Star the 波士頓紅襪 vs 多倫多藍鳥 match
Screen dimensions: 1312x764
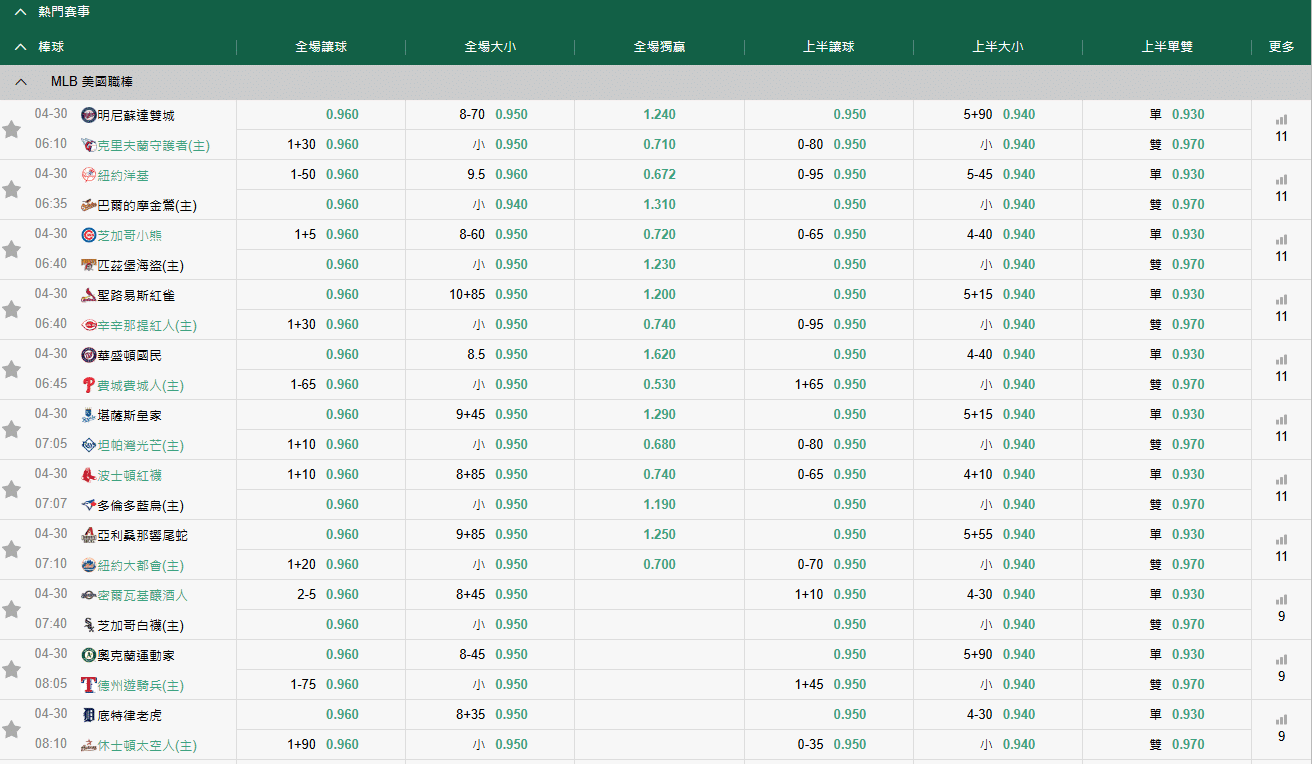point(12,489)
